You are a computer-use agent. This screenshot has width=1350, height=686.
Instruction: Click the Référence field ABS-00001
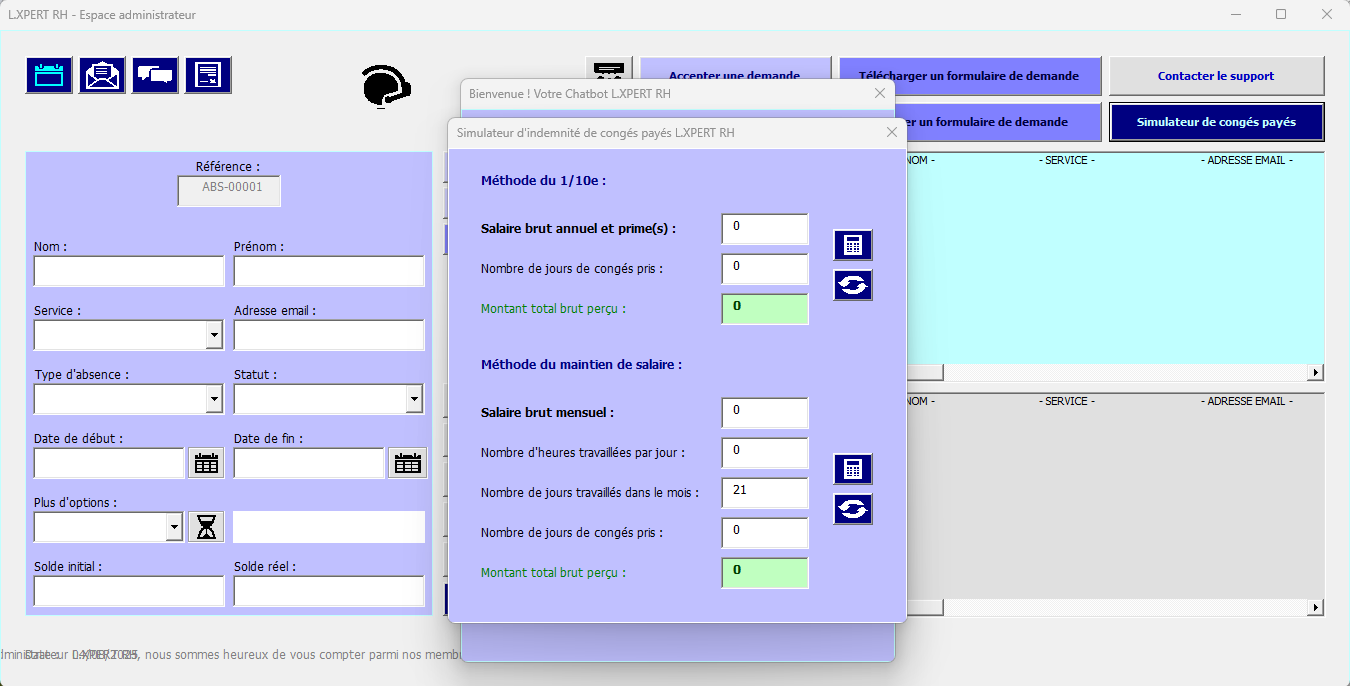click(229, 191)
